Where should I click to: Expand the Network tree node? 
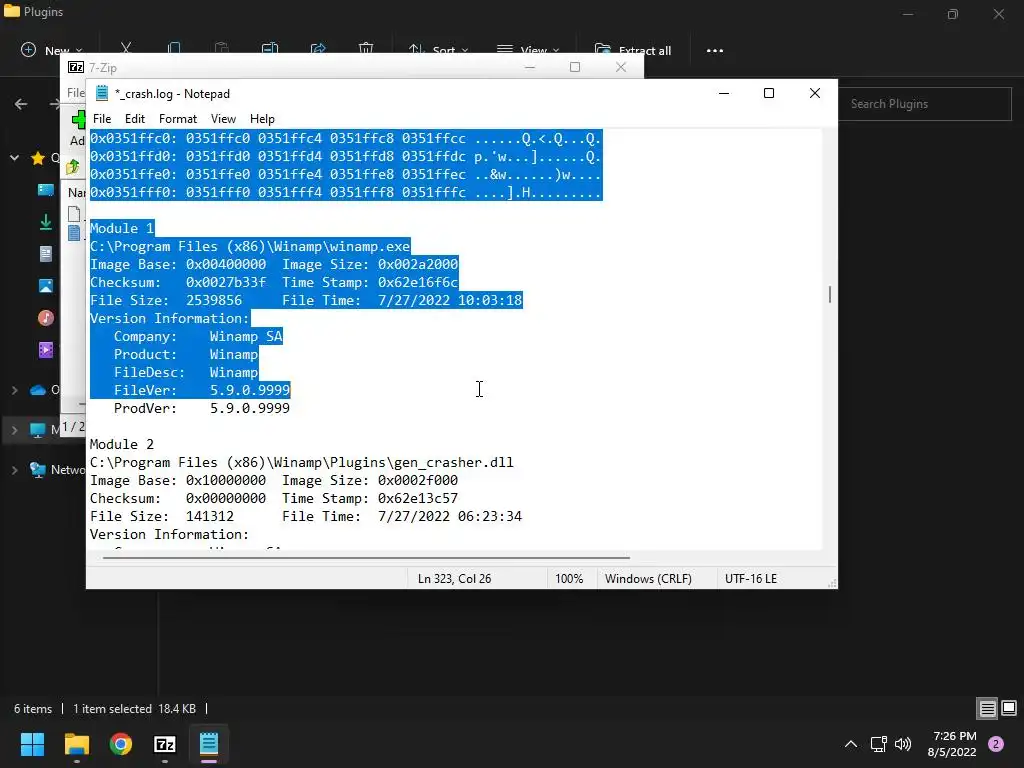(x=14, y=470)
